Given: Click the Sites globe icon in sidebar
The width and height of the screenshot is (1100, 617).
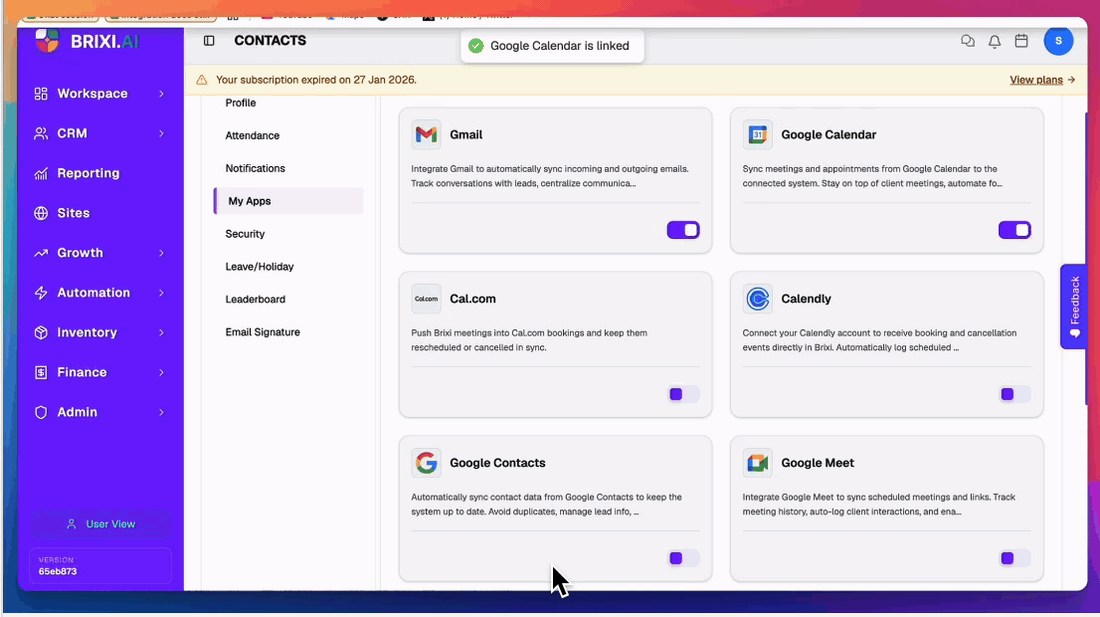Looking at the screenshot, I should pyautogui.click(x=41, y=213).
